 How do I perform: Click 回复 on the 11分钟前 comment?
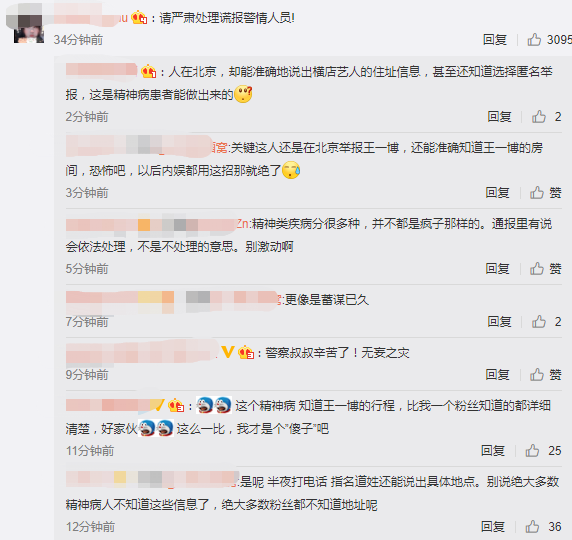pyautogui.click(x=493, y=451)
